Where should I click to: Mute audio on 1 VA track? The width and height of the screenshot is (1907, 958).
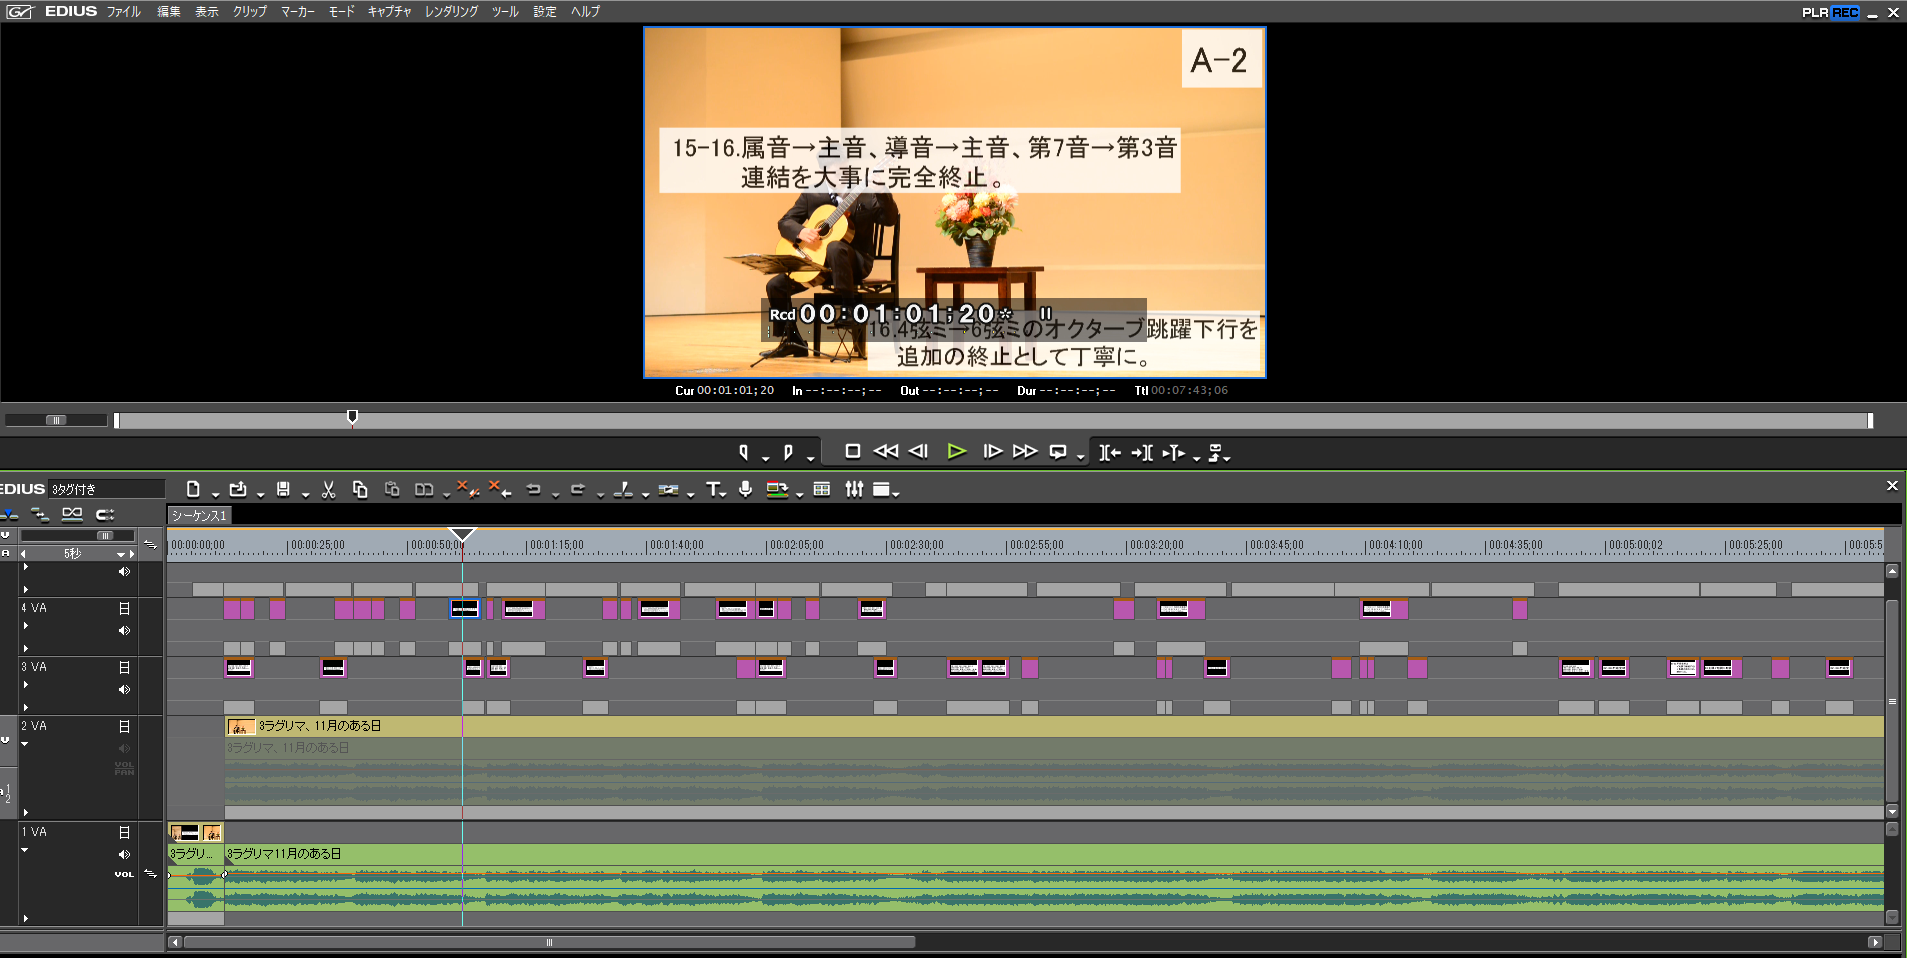tap(124, 855)
